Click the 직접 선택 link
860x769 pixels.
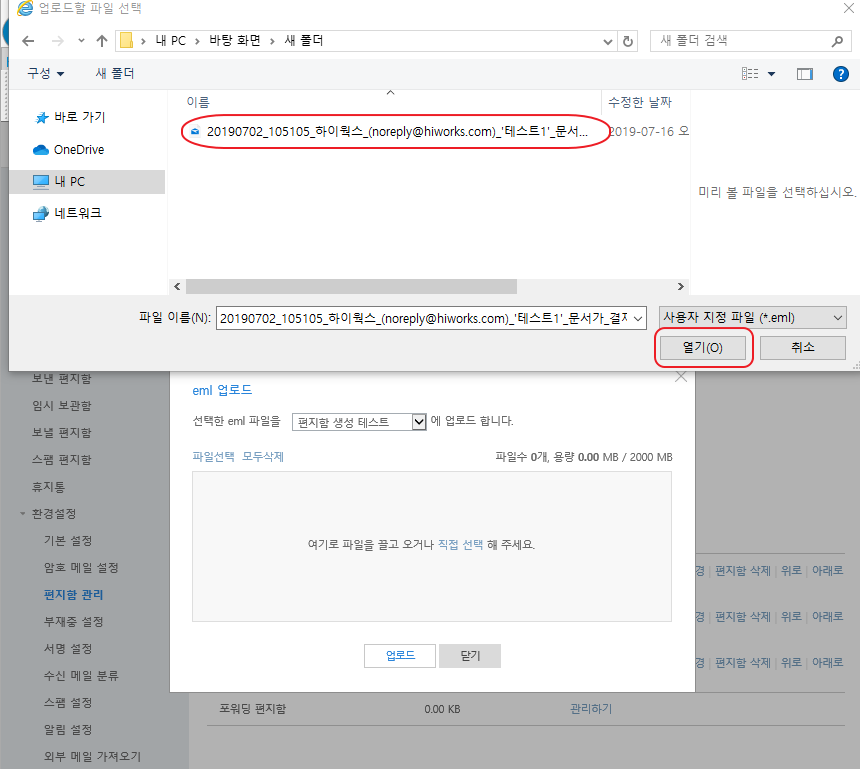pyautogui.click(x=460, y=545)
